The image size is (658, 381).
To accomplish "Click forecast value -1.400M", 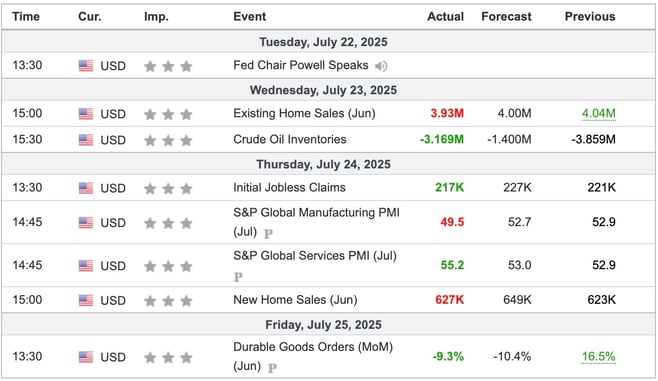I will [x=509, y=139].
